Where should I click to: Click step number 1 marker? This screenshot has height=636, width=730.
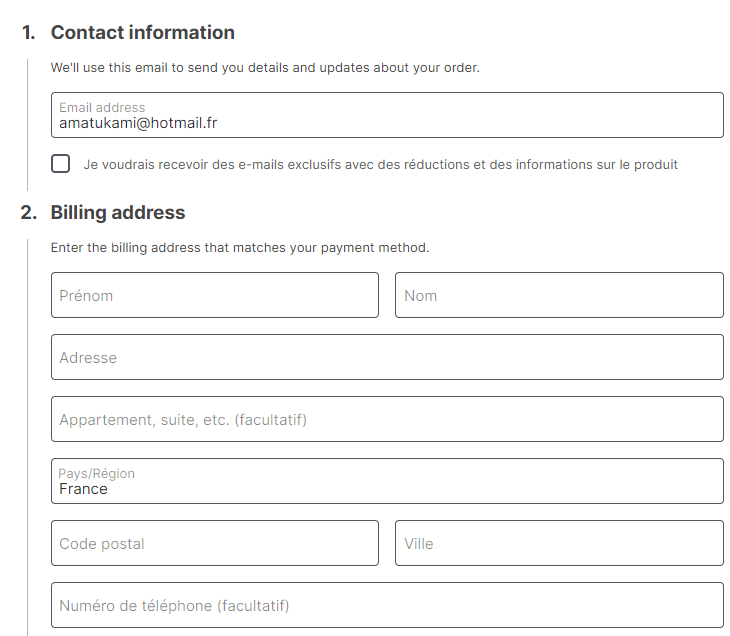28,32
